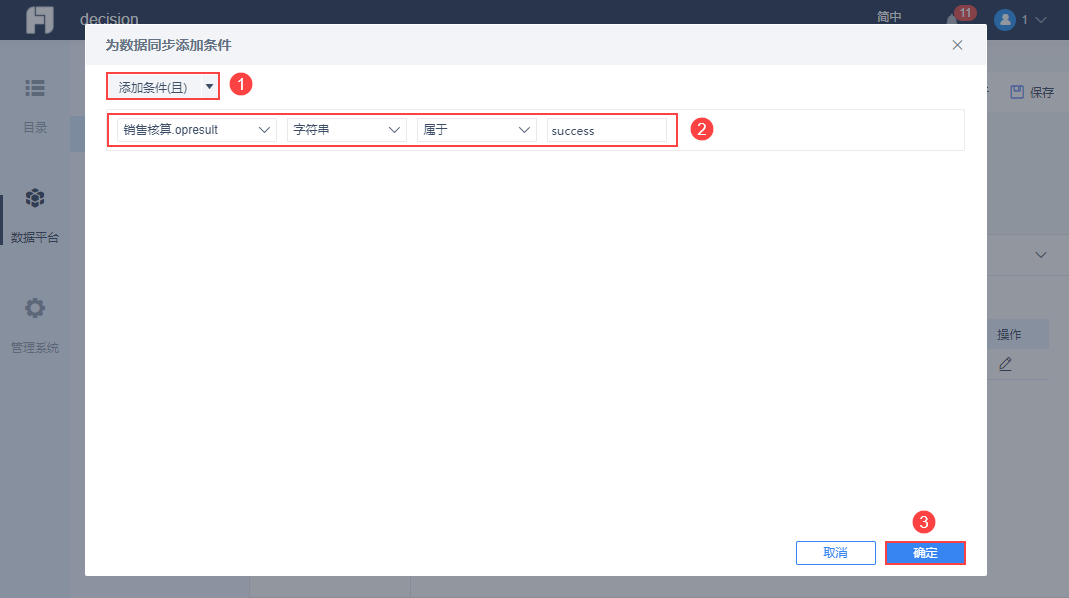This screenshot has width=1069, height=598.
Task: Click the 简中 language switcher
Action: [x=889, y=17]
